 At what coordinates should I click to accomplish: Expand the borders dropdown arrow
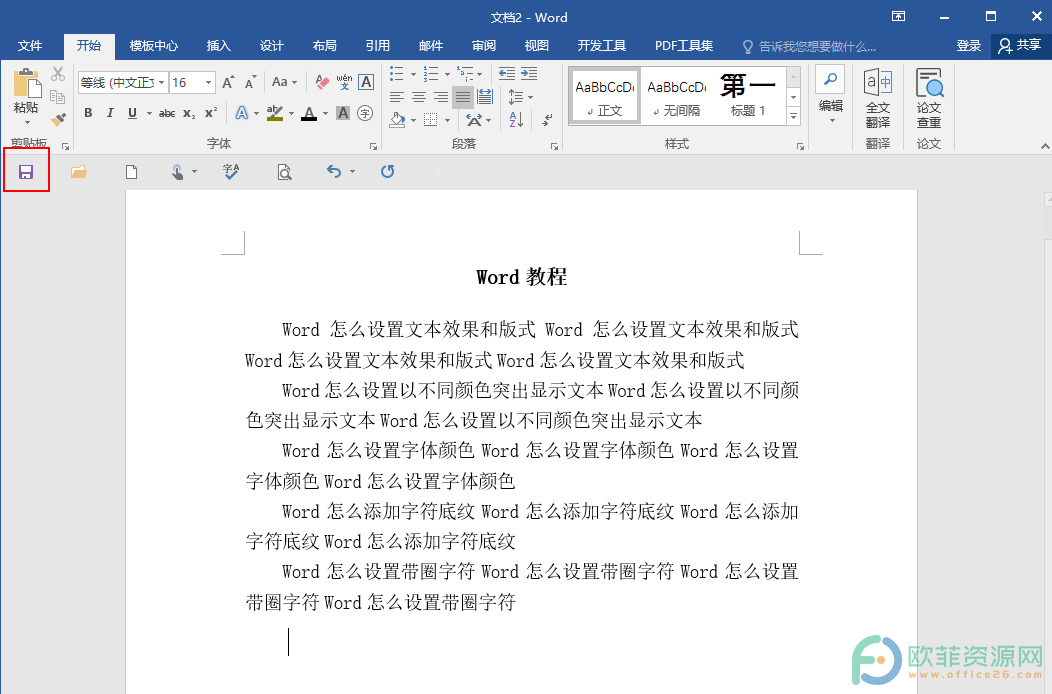tap(447, 121)
